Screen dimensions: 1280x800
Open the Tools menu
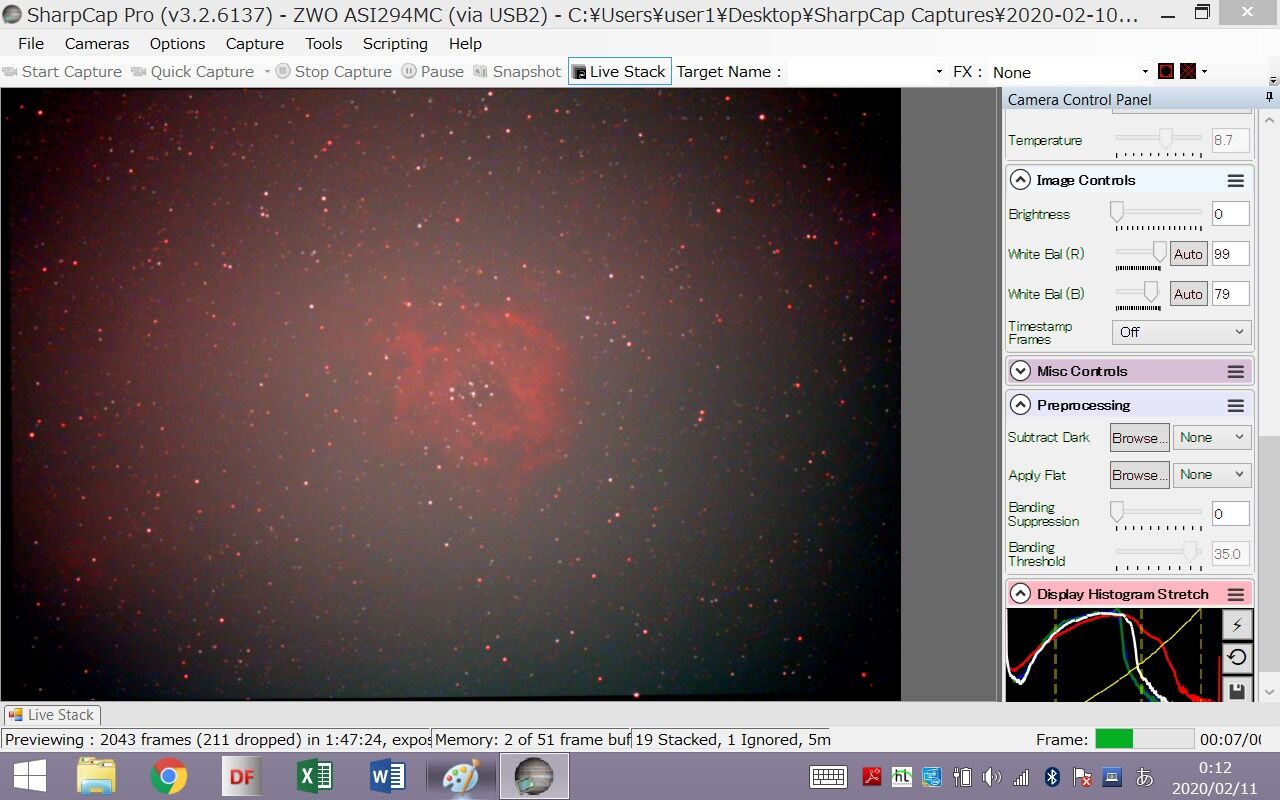tap(324, 44)
